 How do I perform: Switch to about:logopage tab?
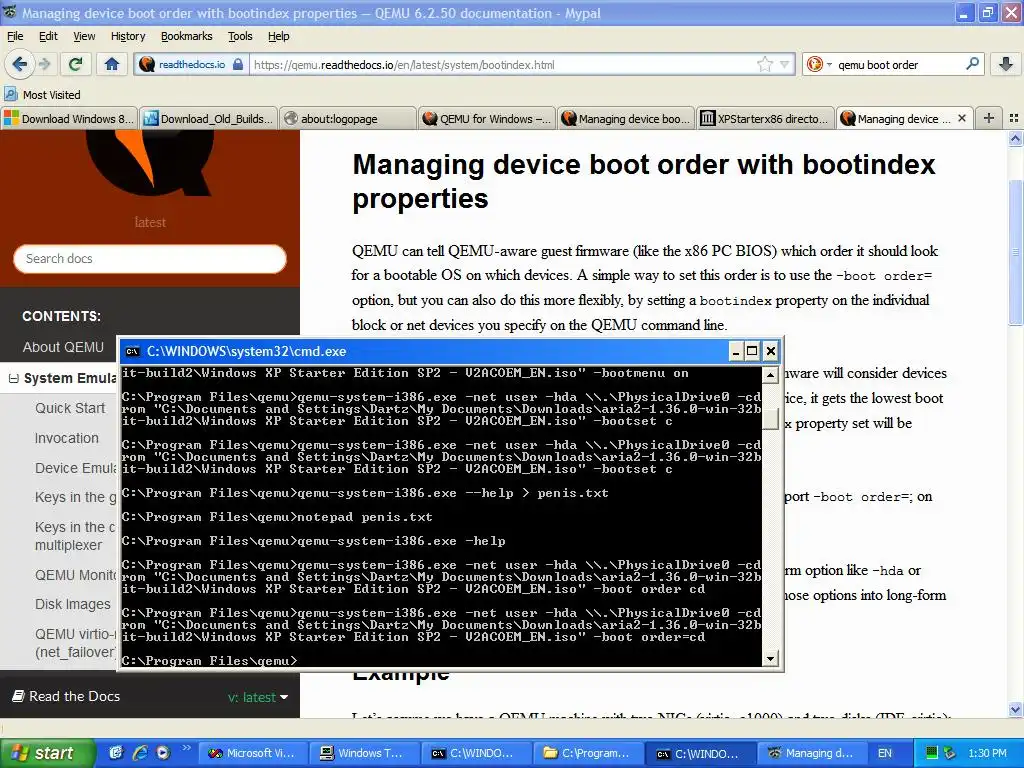pyautogui.click(x=348, y=118)
